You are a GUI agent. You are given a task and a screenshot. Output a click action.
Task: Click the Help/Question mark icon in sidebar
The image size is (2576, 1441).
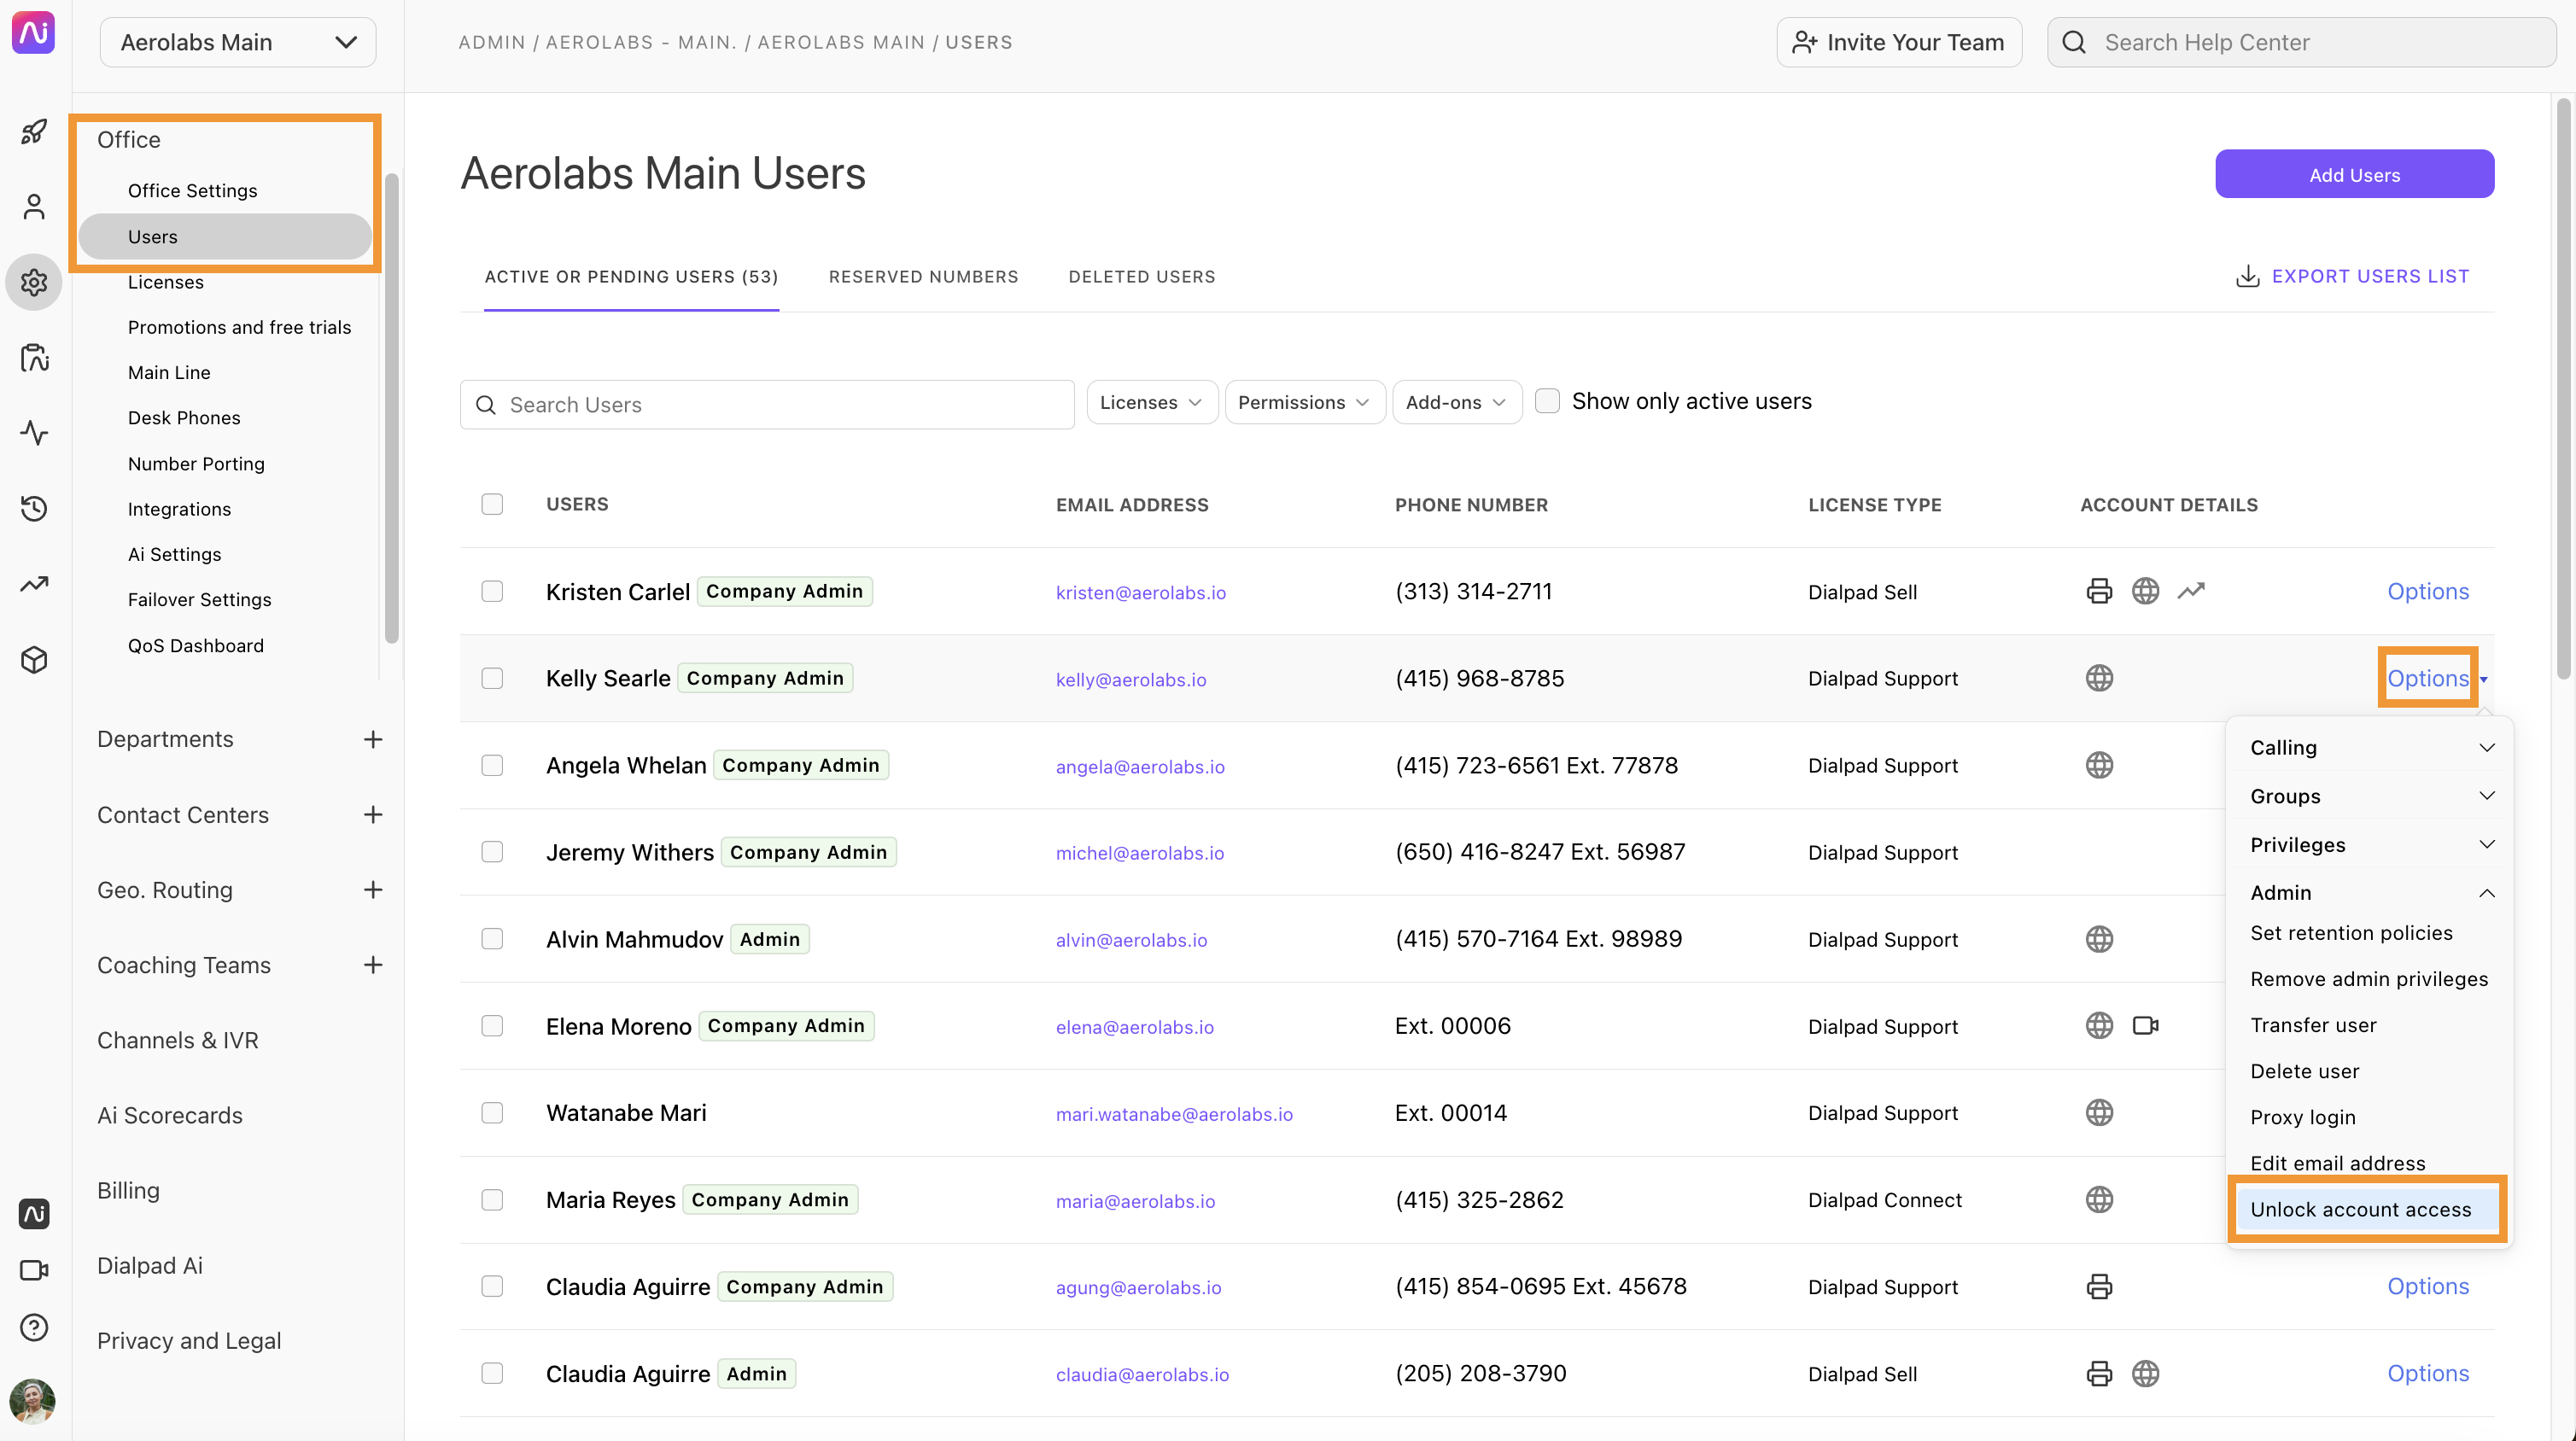tap(33, 1326)
